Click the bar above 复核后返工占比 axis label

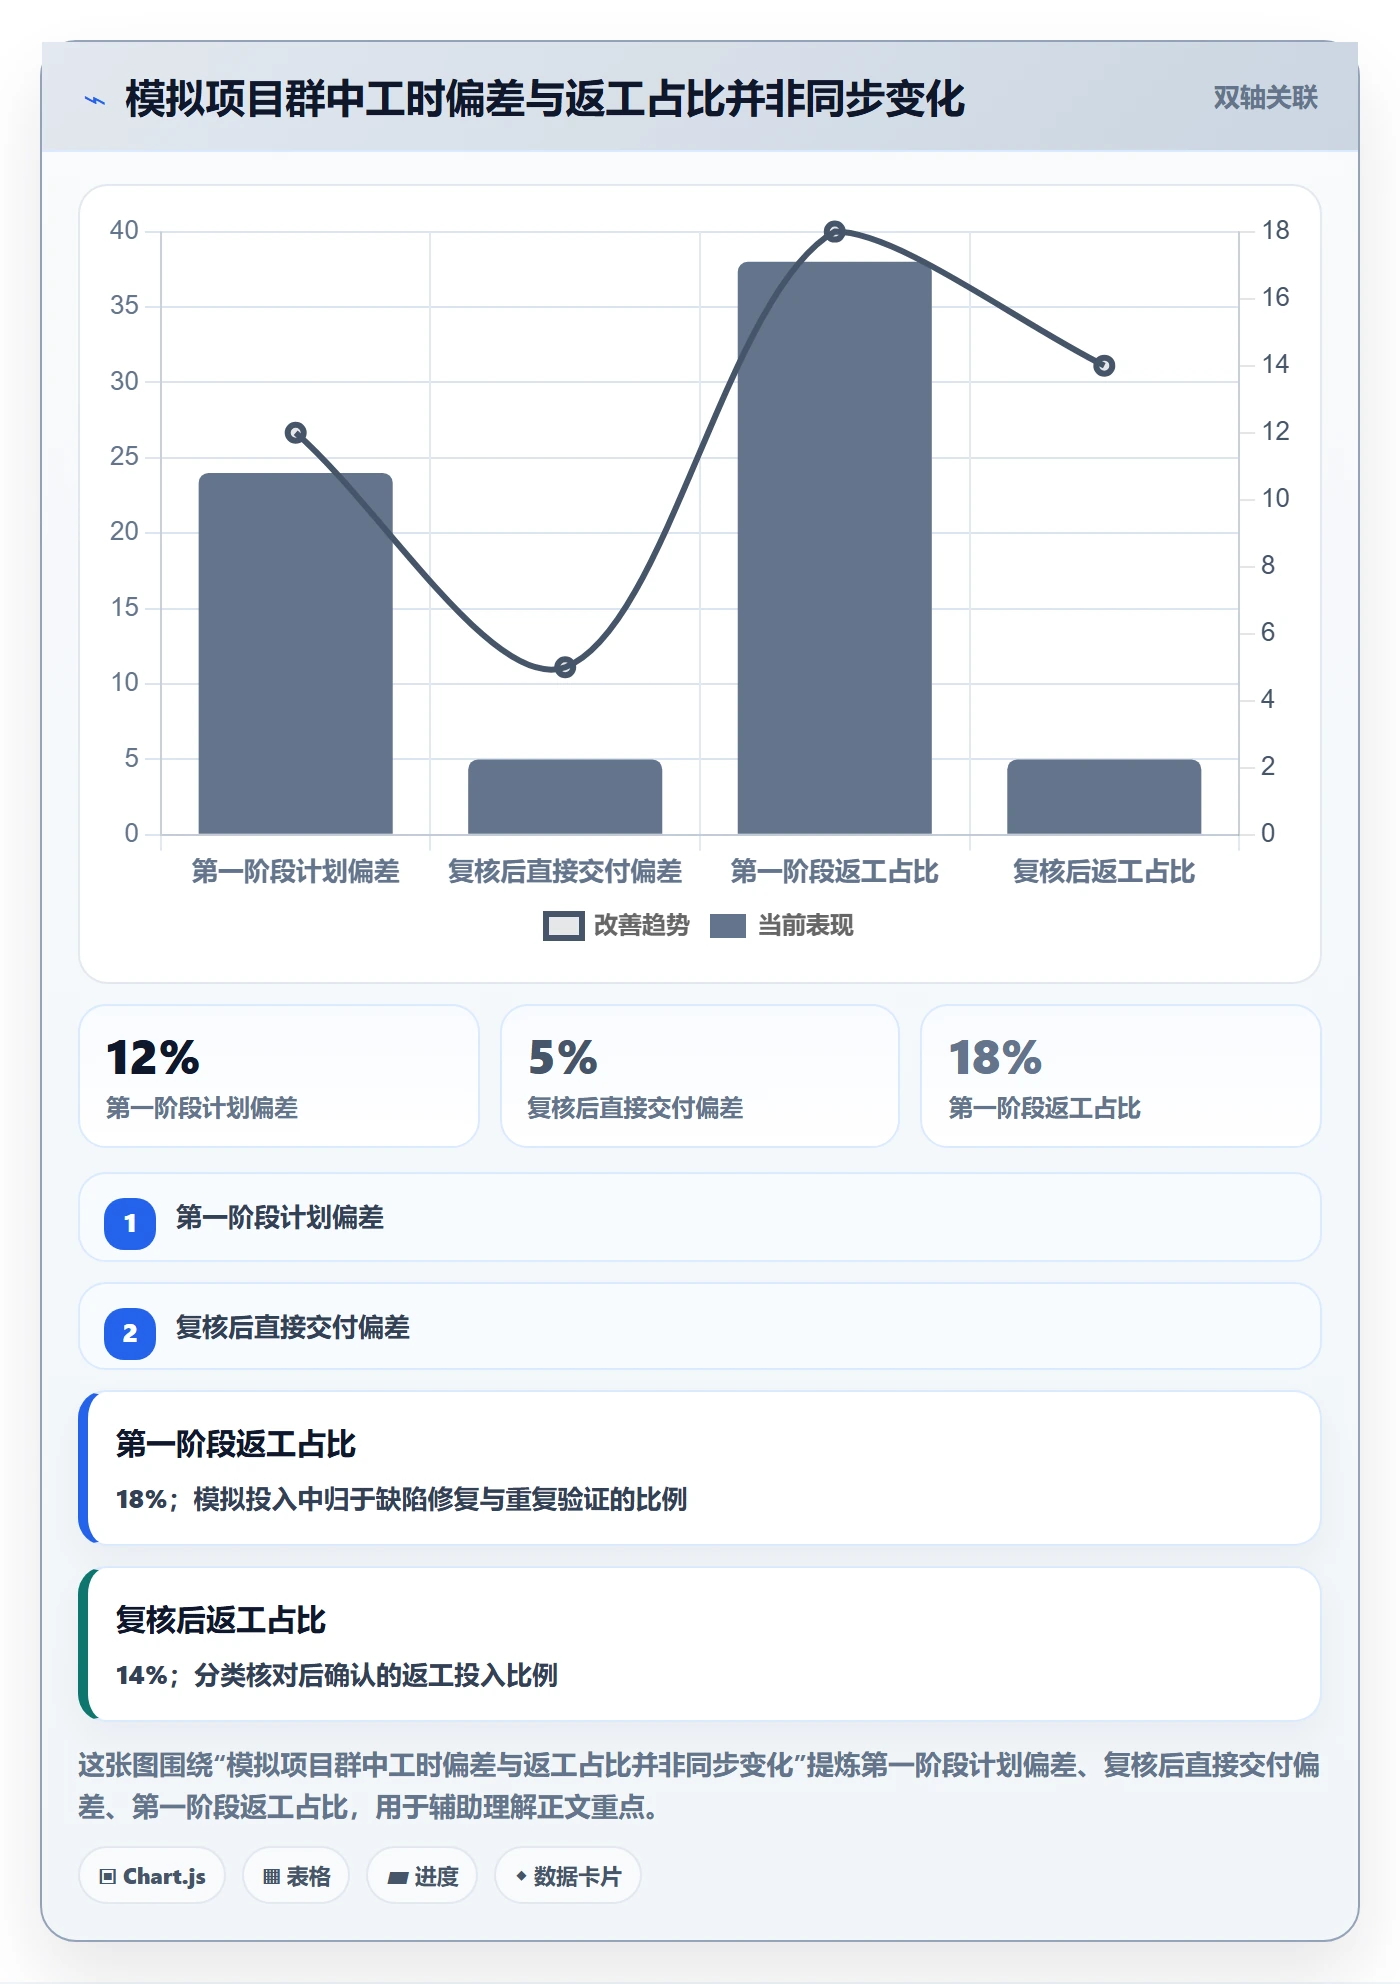point(1104,797)
